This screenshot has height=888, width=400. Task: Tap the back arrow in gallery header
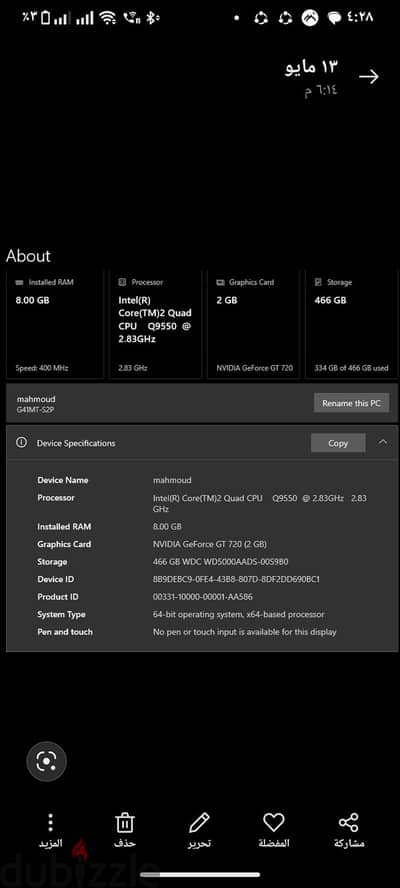pos(368,77)
